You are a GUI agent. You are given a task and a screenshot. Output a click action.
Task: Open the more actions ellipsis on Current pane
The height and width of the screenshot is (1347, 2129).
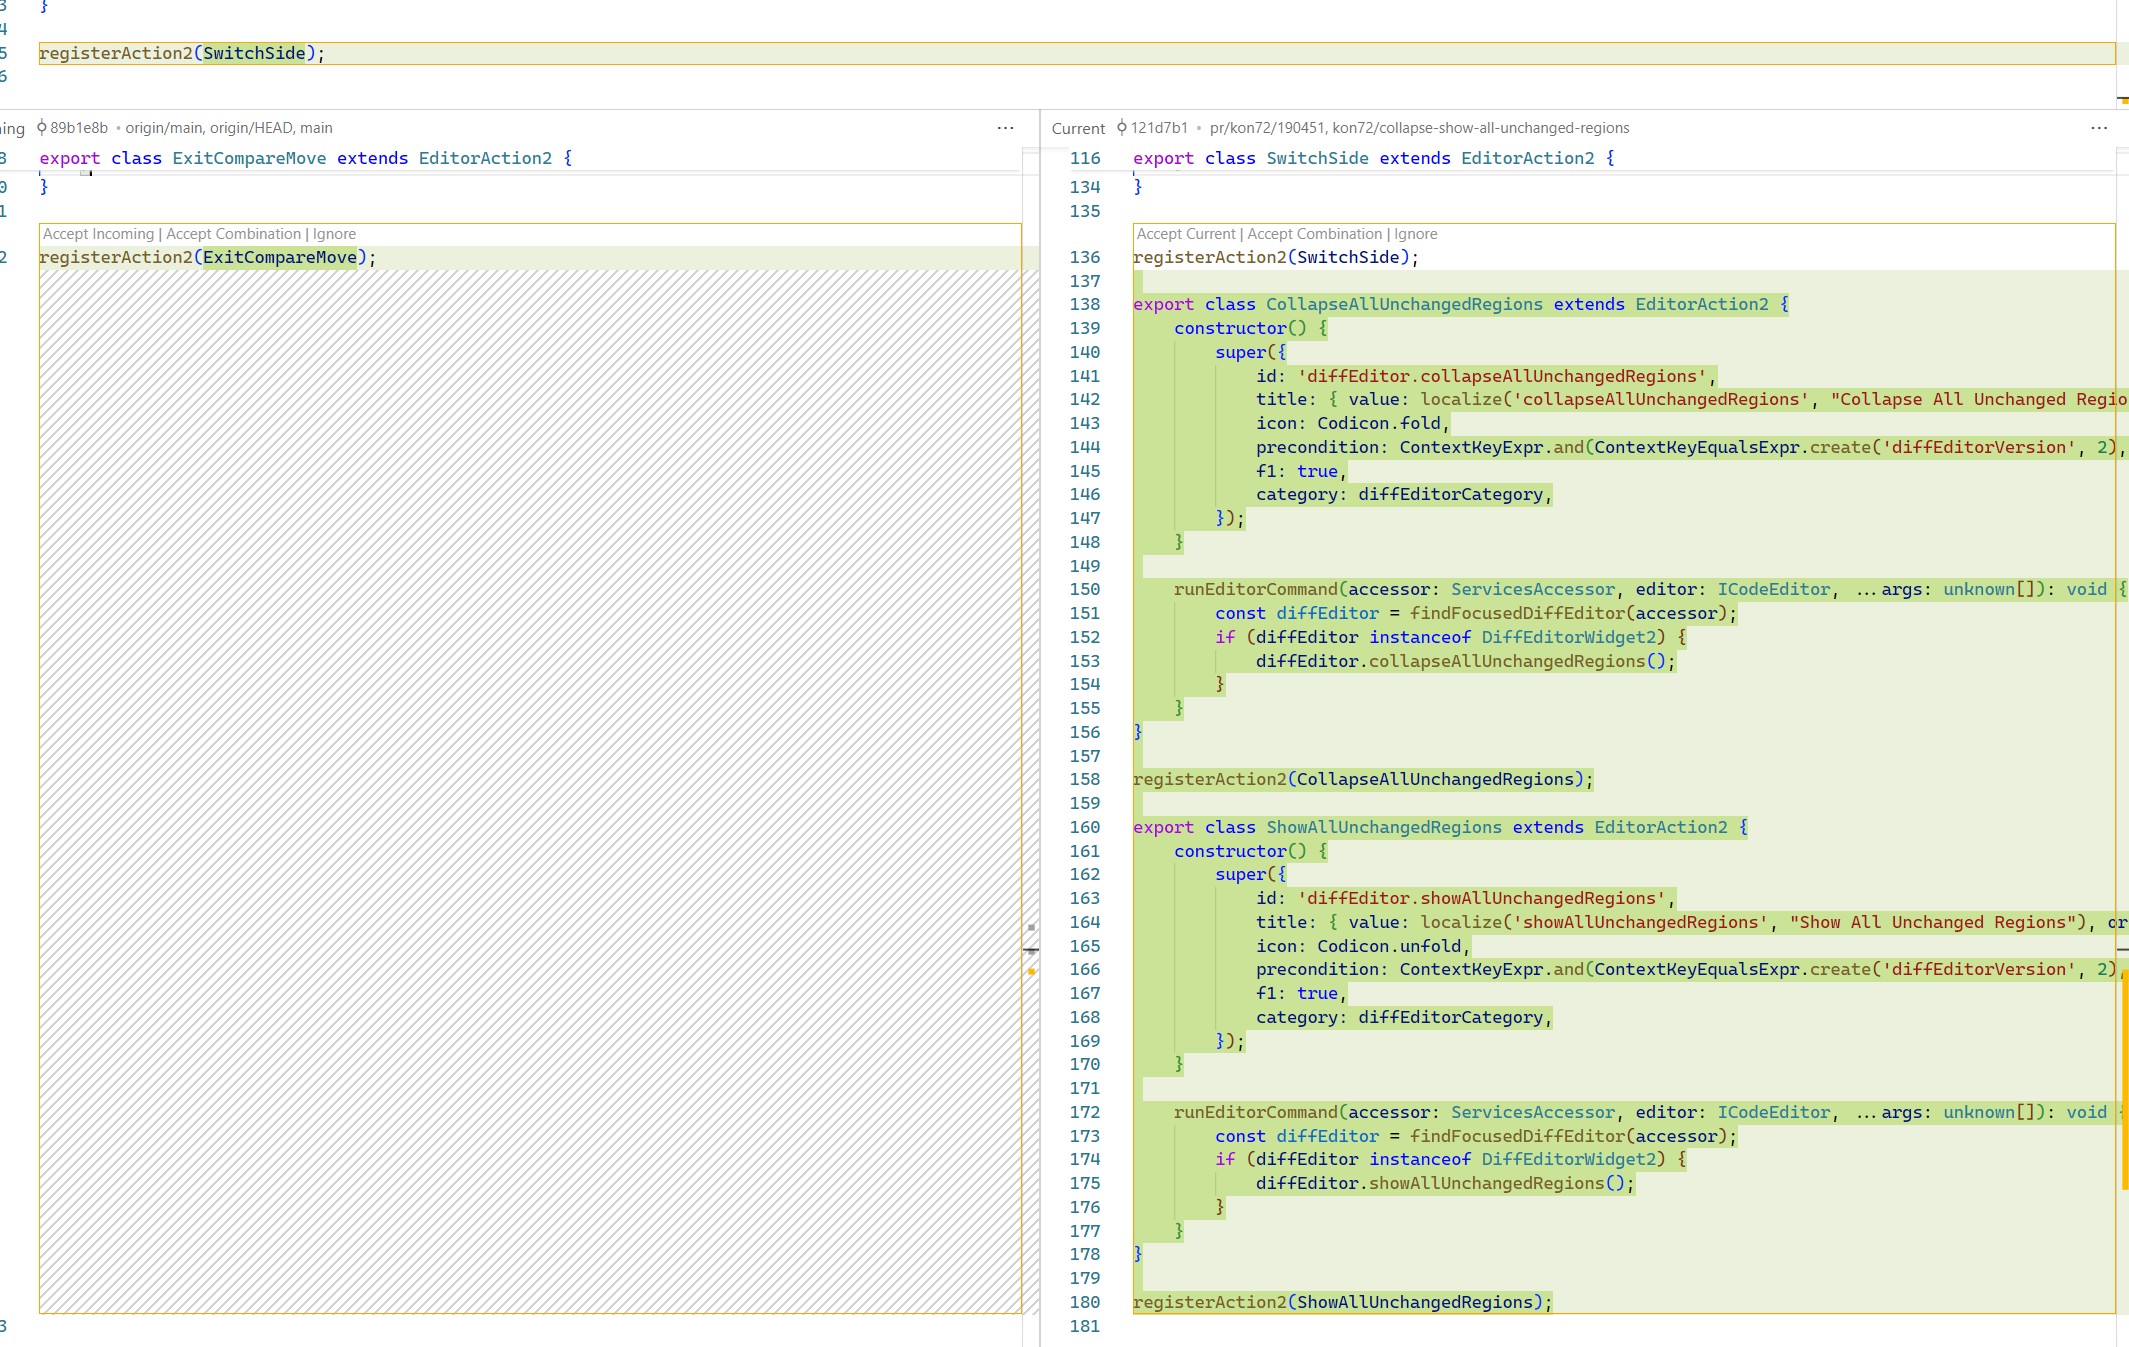(2098, 128)
